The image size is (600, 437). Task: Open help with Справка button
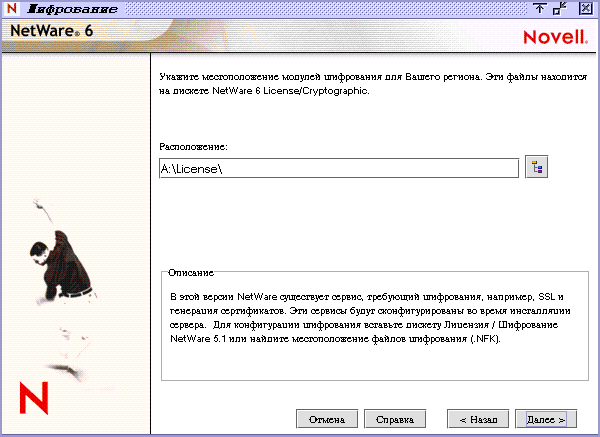395,419
